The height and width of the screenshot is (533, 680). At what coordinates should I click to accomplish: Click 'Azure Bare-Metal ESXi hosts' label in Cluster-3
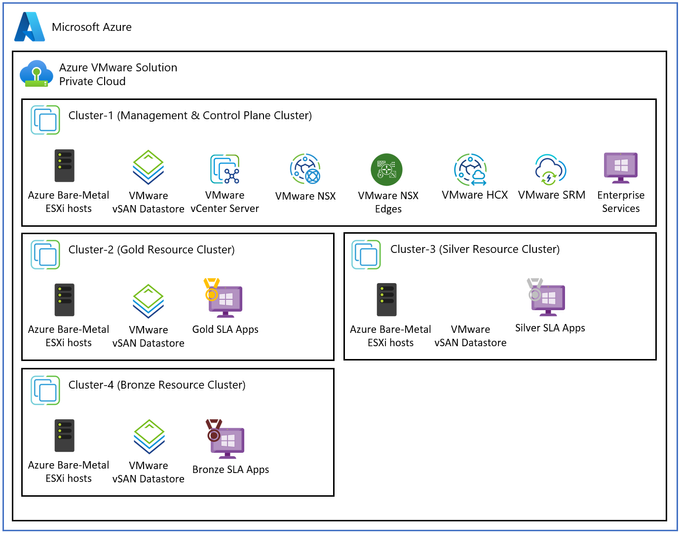[x=390, y=336]
